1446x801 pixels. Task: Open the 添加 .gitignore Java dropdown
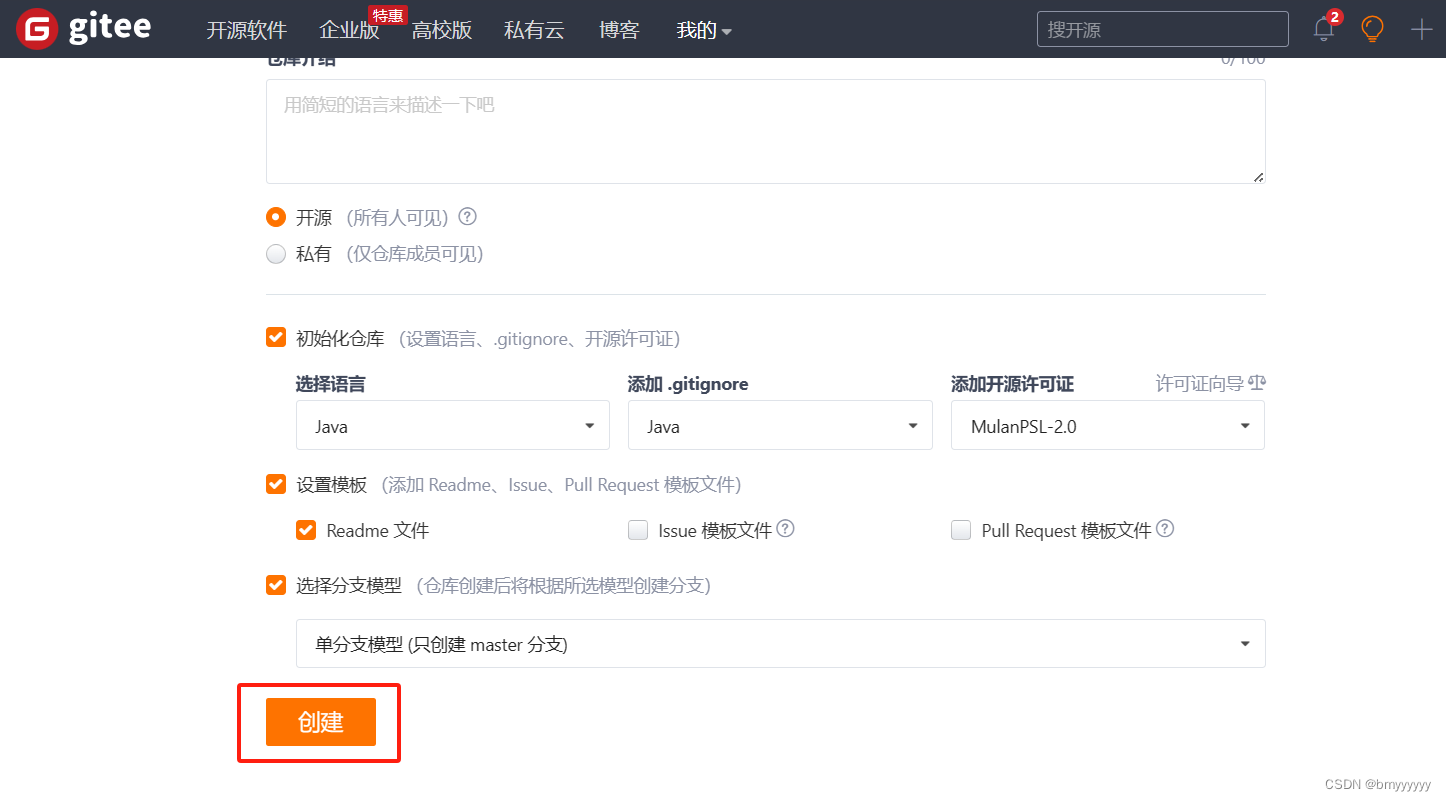point(780,426)
